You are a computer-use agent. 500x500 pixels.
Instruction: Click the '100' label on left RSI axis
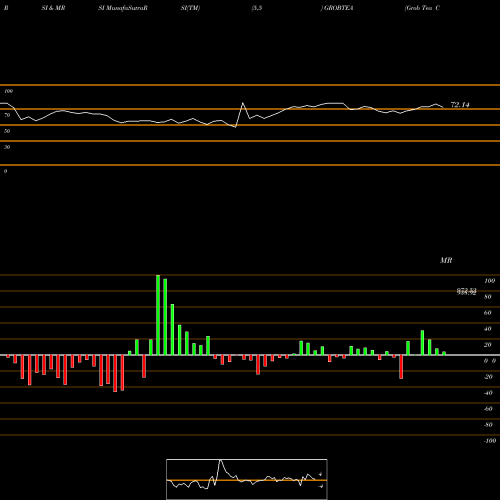point(8,91)
